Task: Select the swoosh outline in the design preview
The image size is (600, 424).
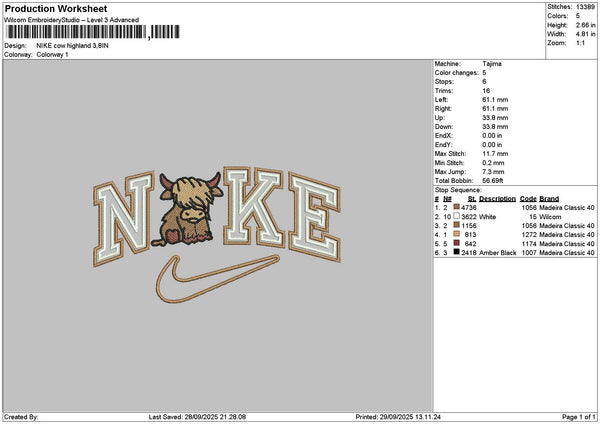Action: (x=217, y=278)
